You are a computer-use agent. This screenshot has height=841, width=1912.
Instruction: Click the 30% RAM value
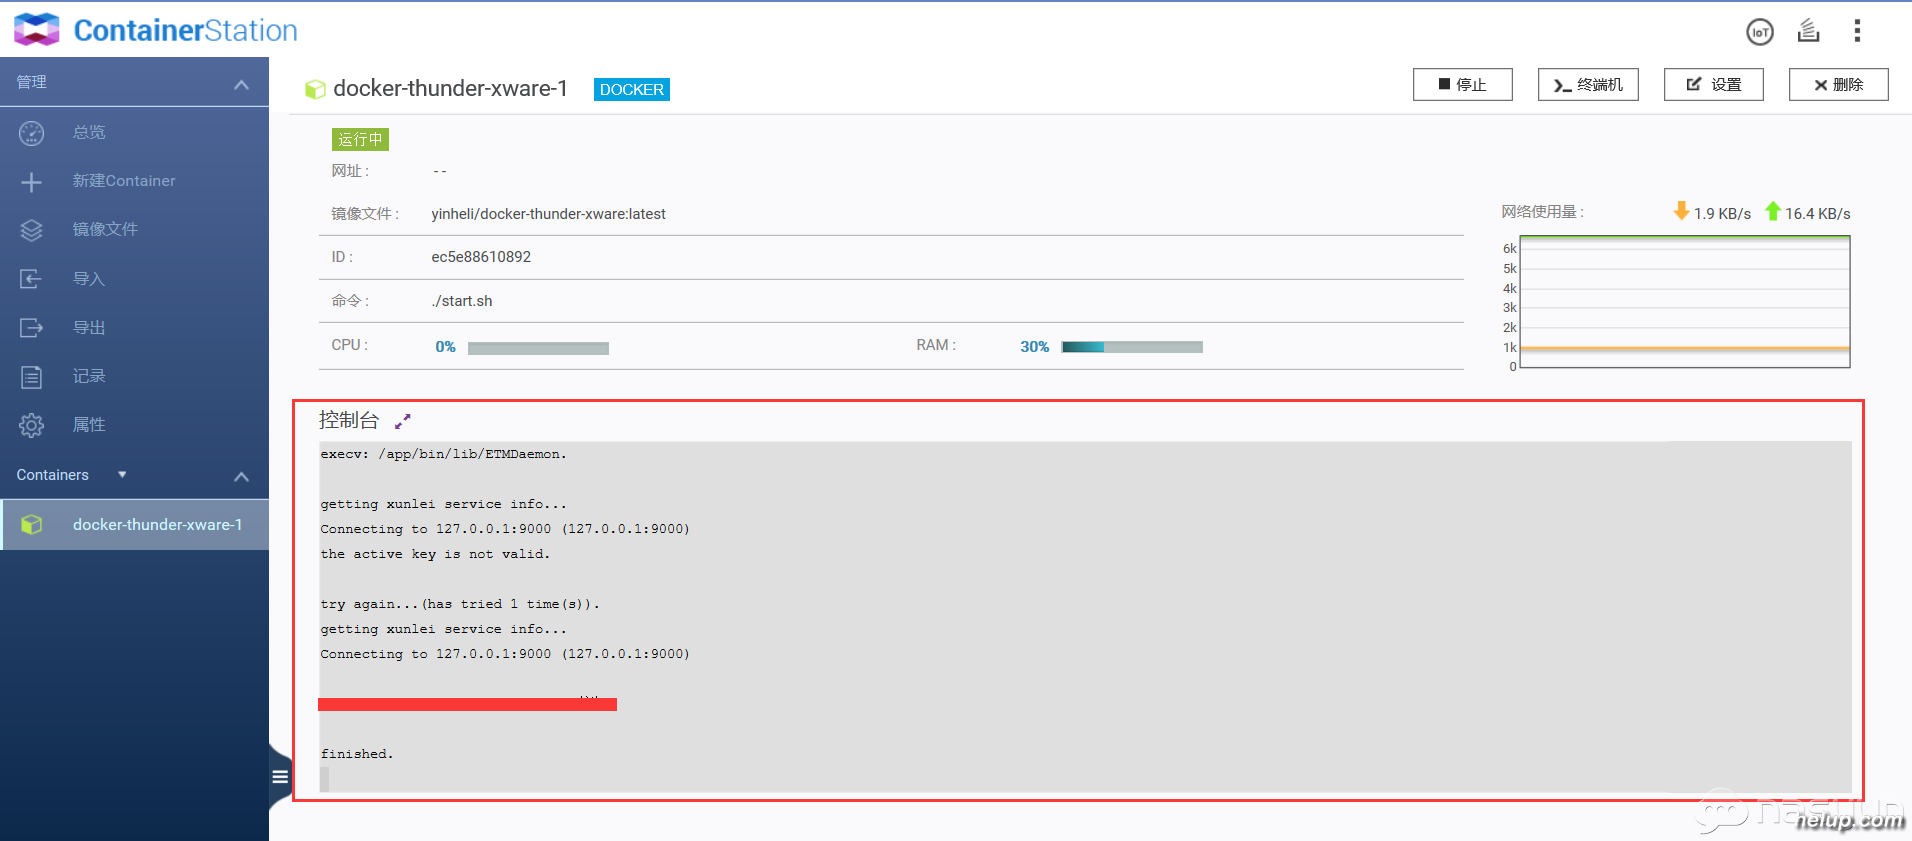1034,347
